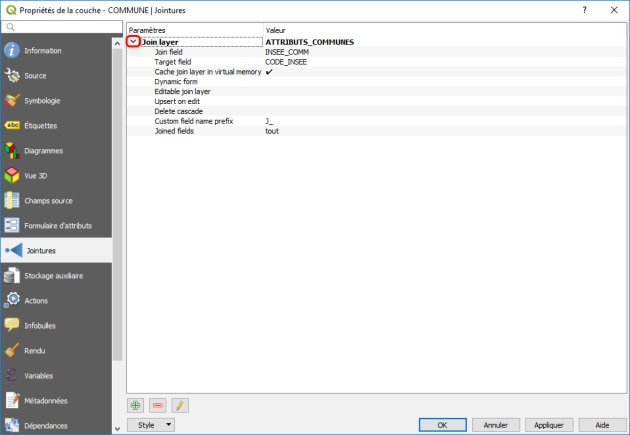630x435 pixels.
Task: Open Formulaire d'attributs section
Action: pyautogui.click(x=56, y=225)
